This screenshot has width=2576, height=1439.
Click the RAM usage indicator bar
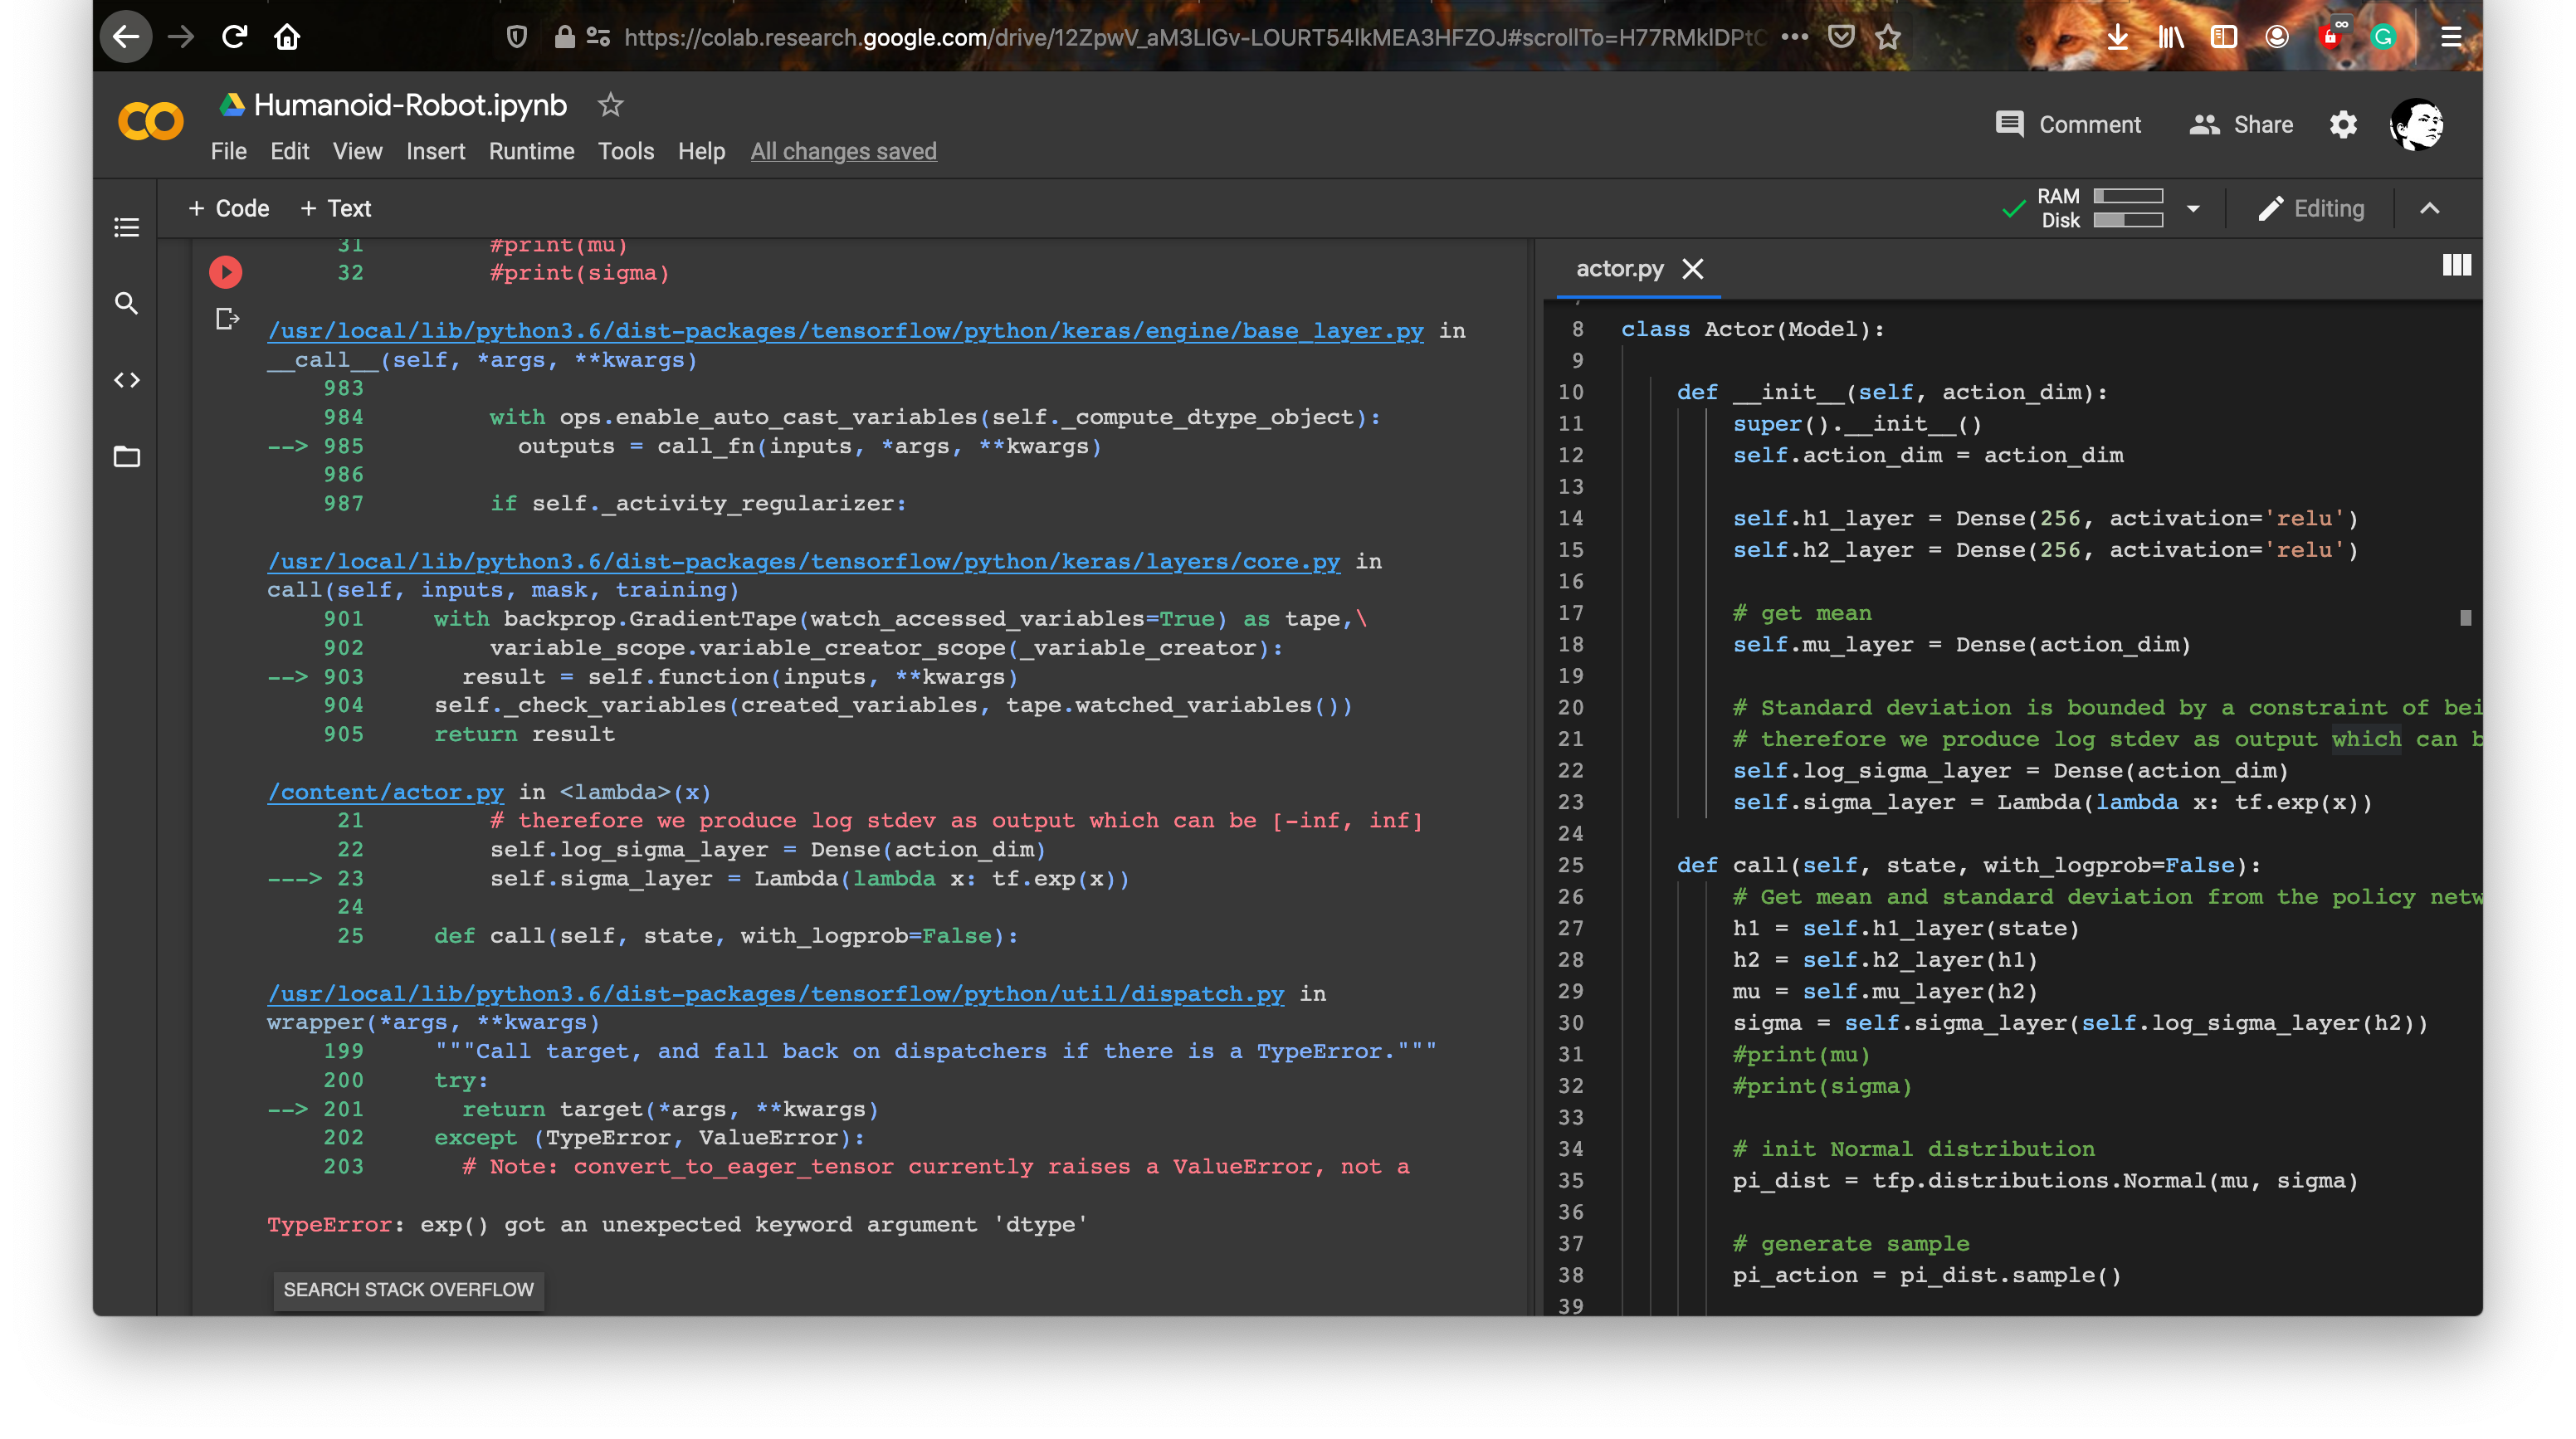[x=2128, y=197]
